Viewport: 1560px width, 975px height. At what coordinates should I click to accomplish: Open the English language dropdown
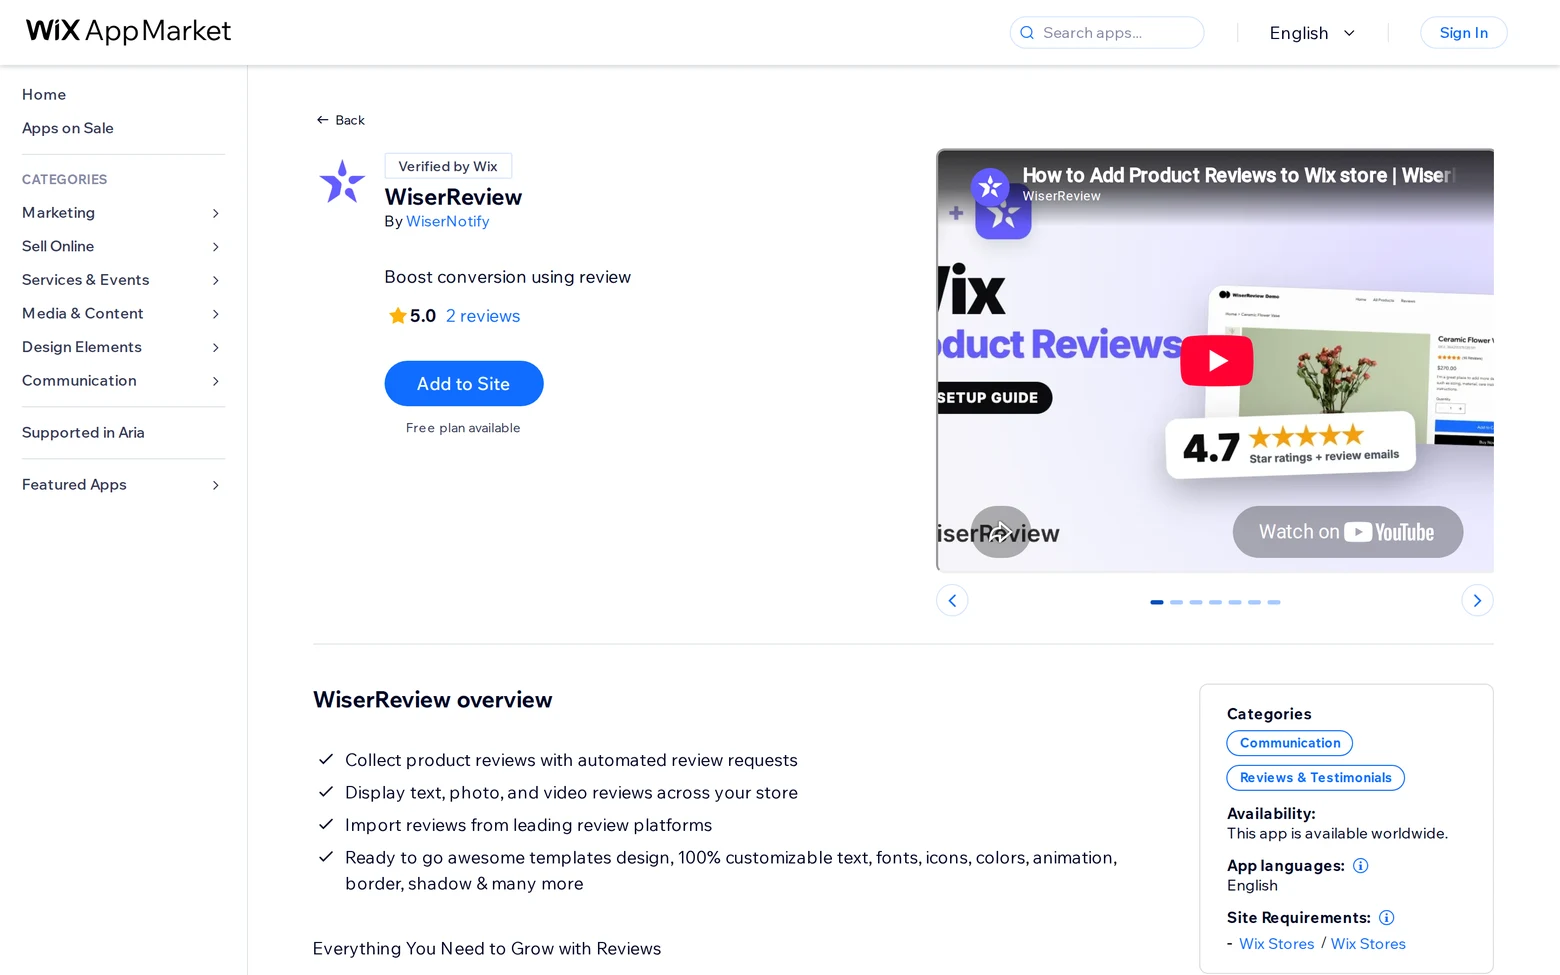[1312, 33]
